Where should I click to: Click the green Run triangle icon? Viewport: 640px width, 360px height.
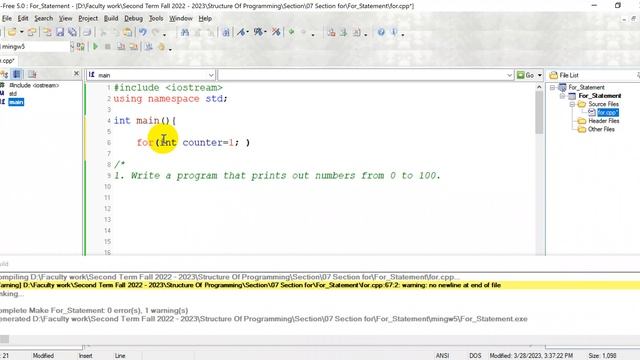click(96, 47)
